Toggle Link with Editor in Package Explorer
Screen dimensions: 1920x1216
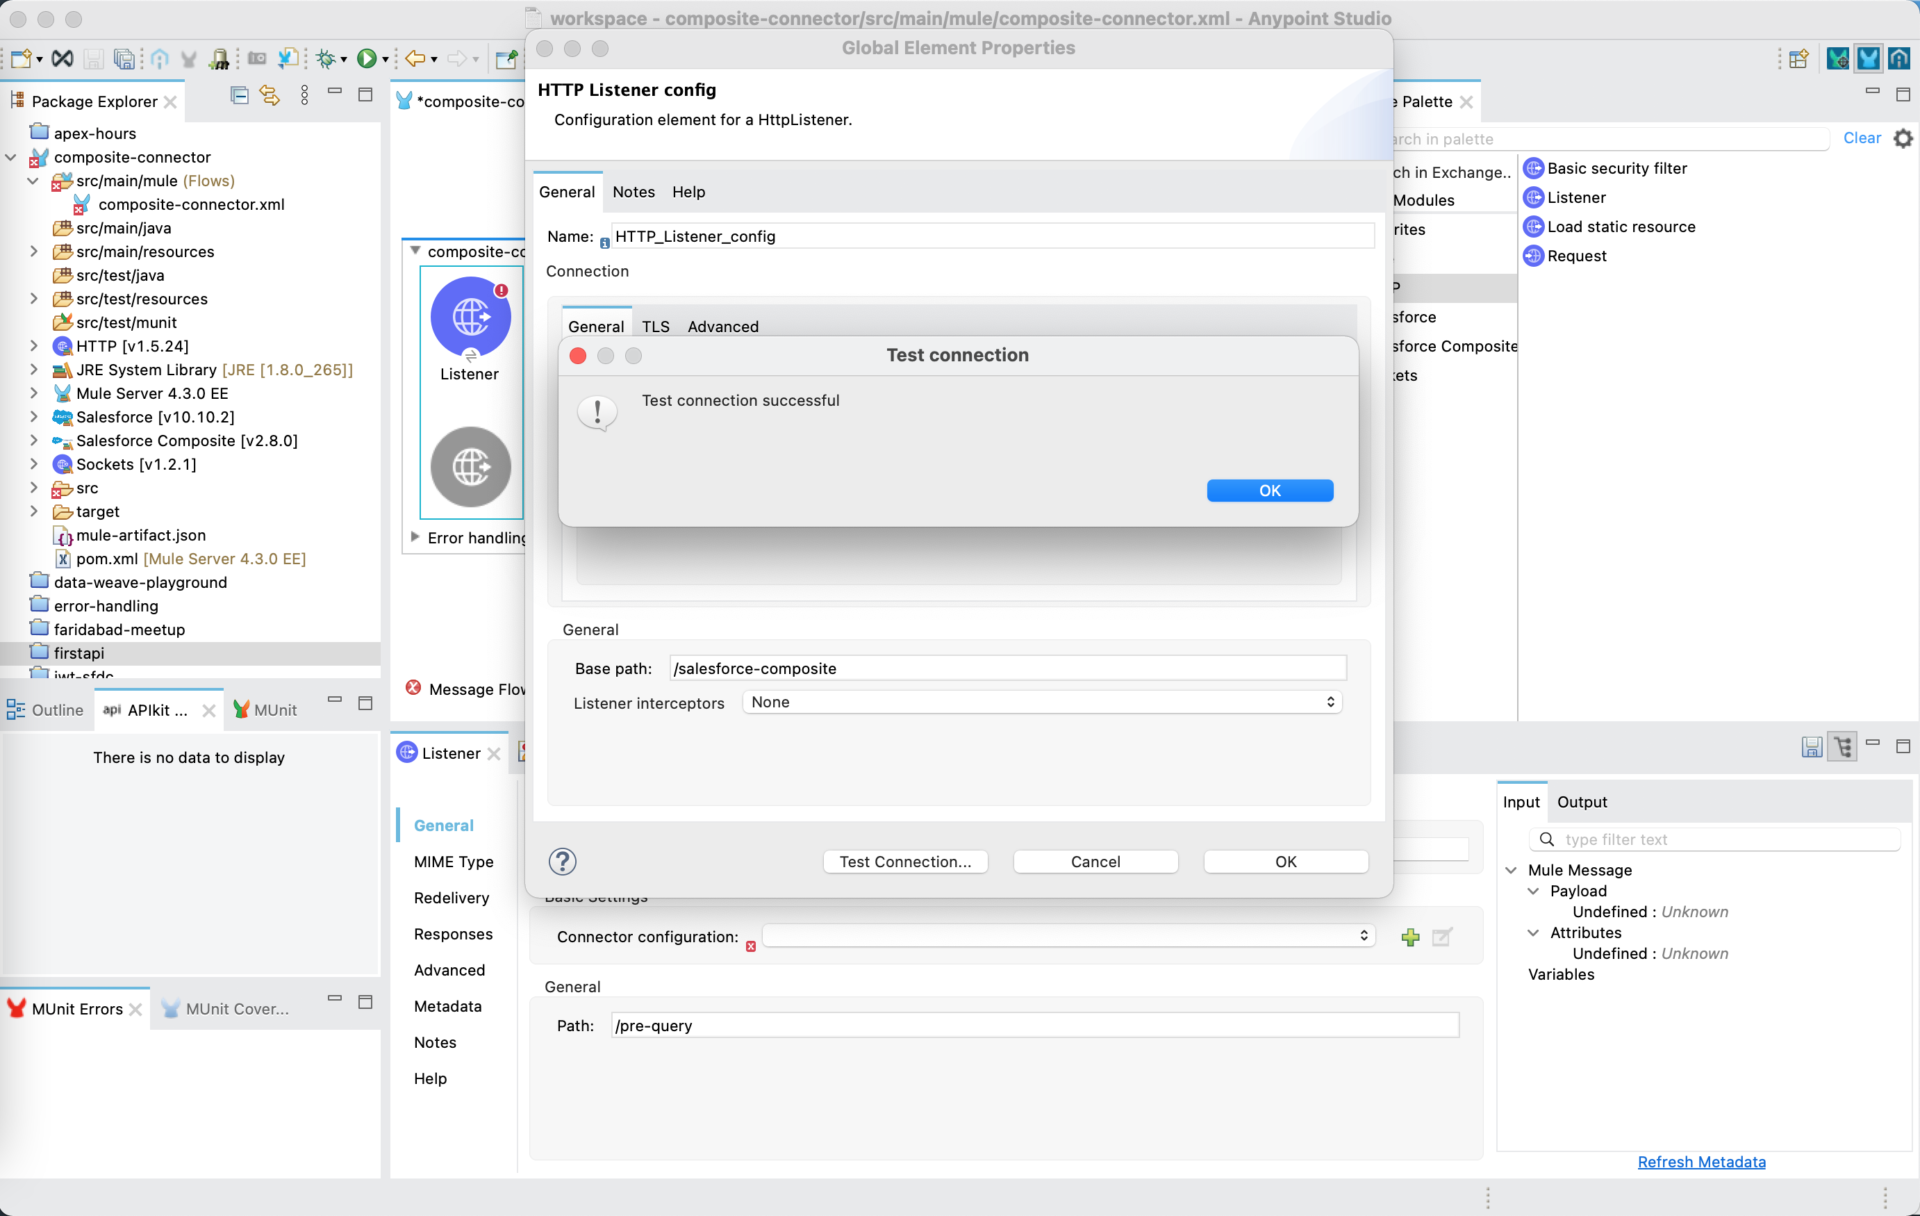click(x=268, y=94)
